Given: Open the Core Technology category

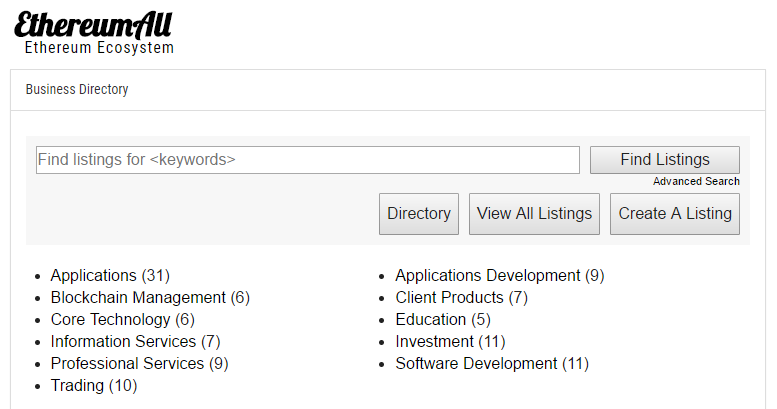Looking at the screenshot, I should (x=111, y=319).
